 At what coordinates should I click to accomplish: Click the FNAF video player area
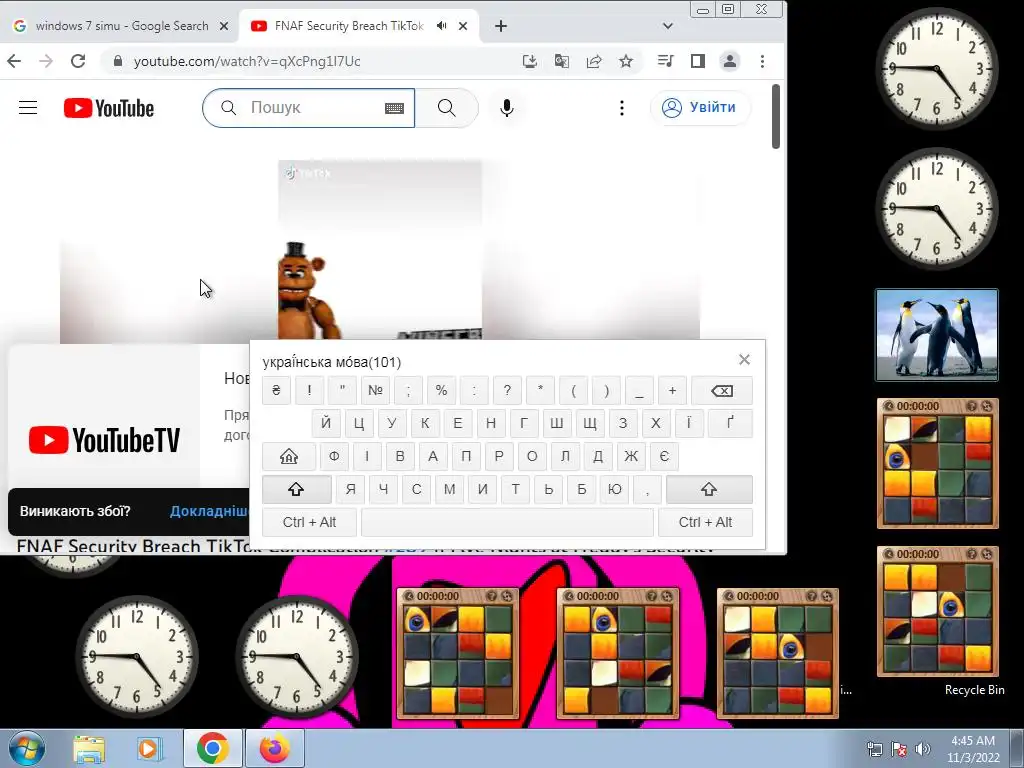click(x=379, y=251)
